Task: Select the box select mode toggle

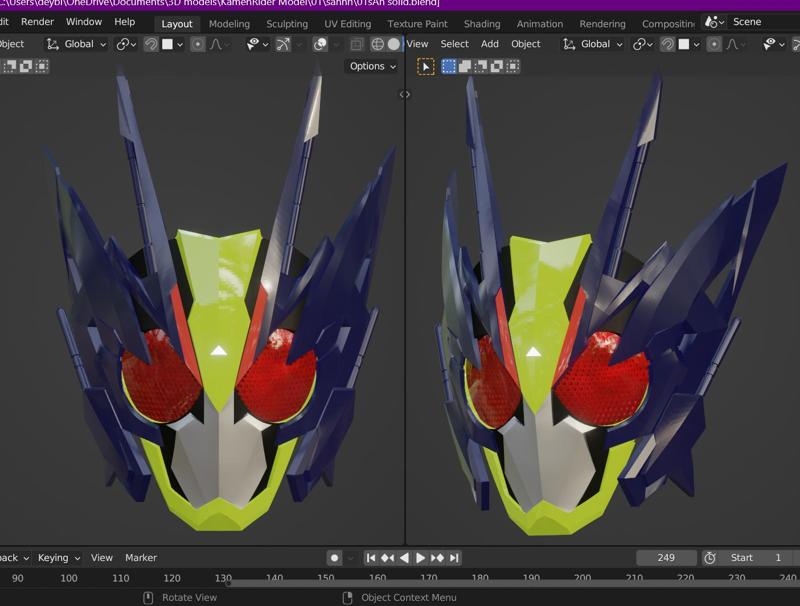Action: [x=448, y=66]
